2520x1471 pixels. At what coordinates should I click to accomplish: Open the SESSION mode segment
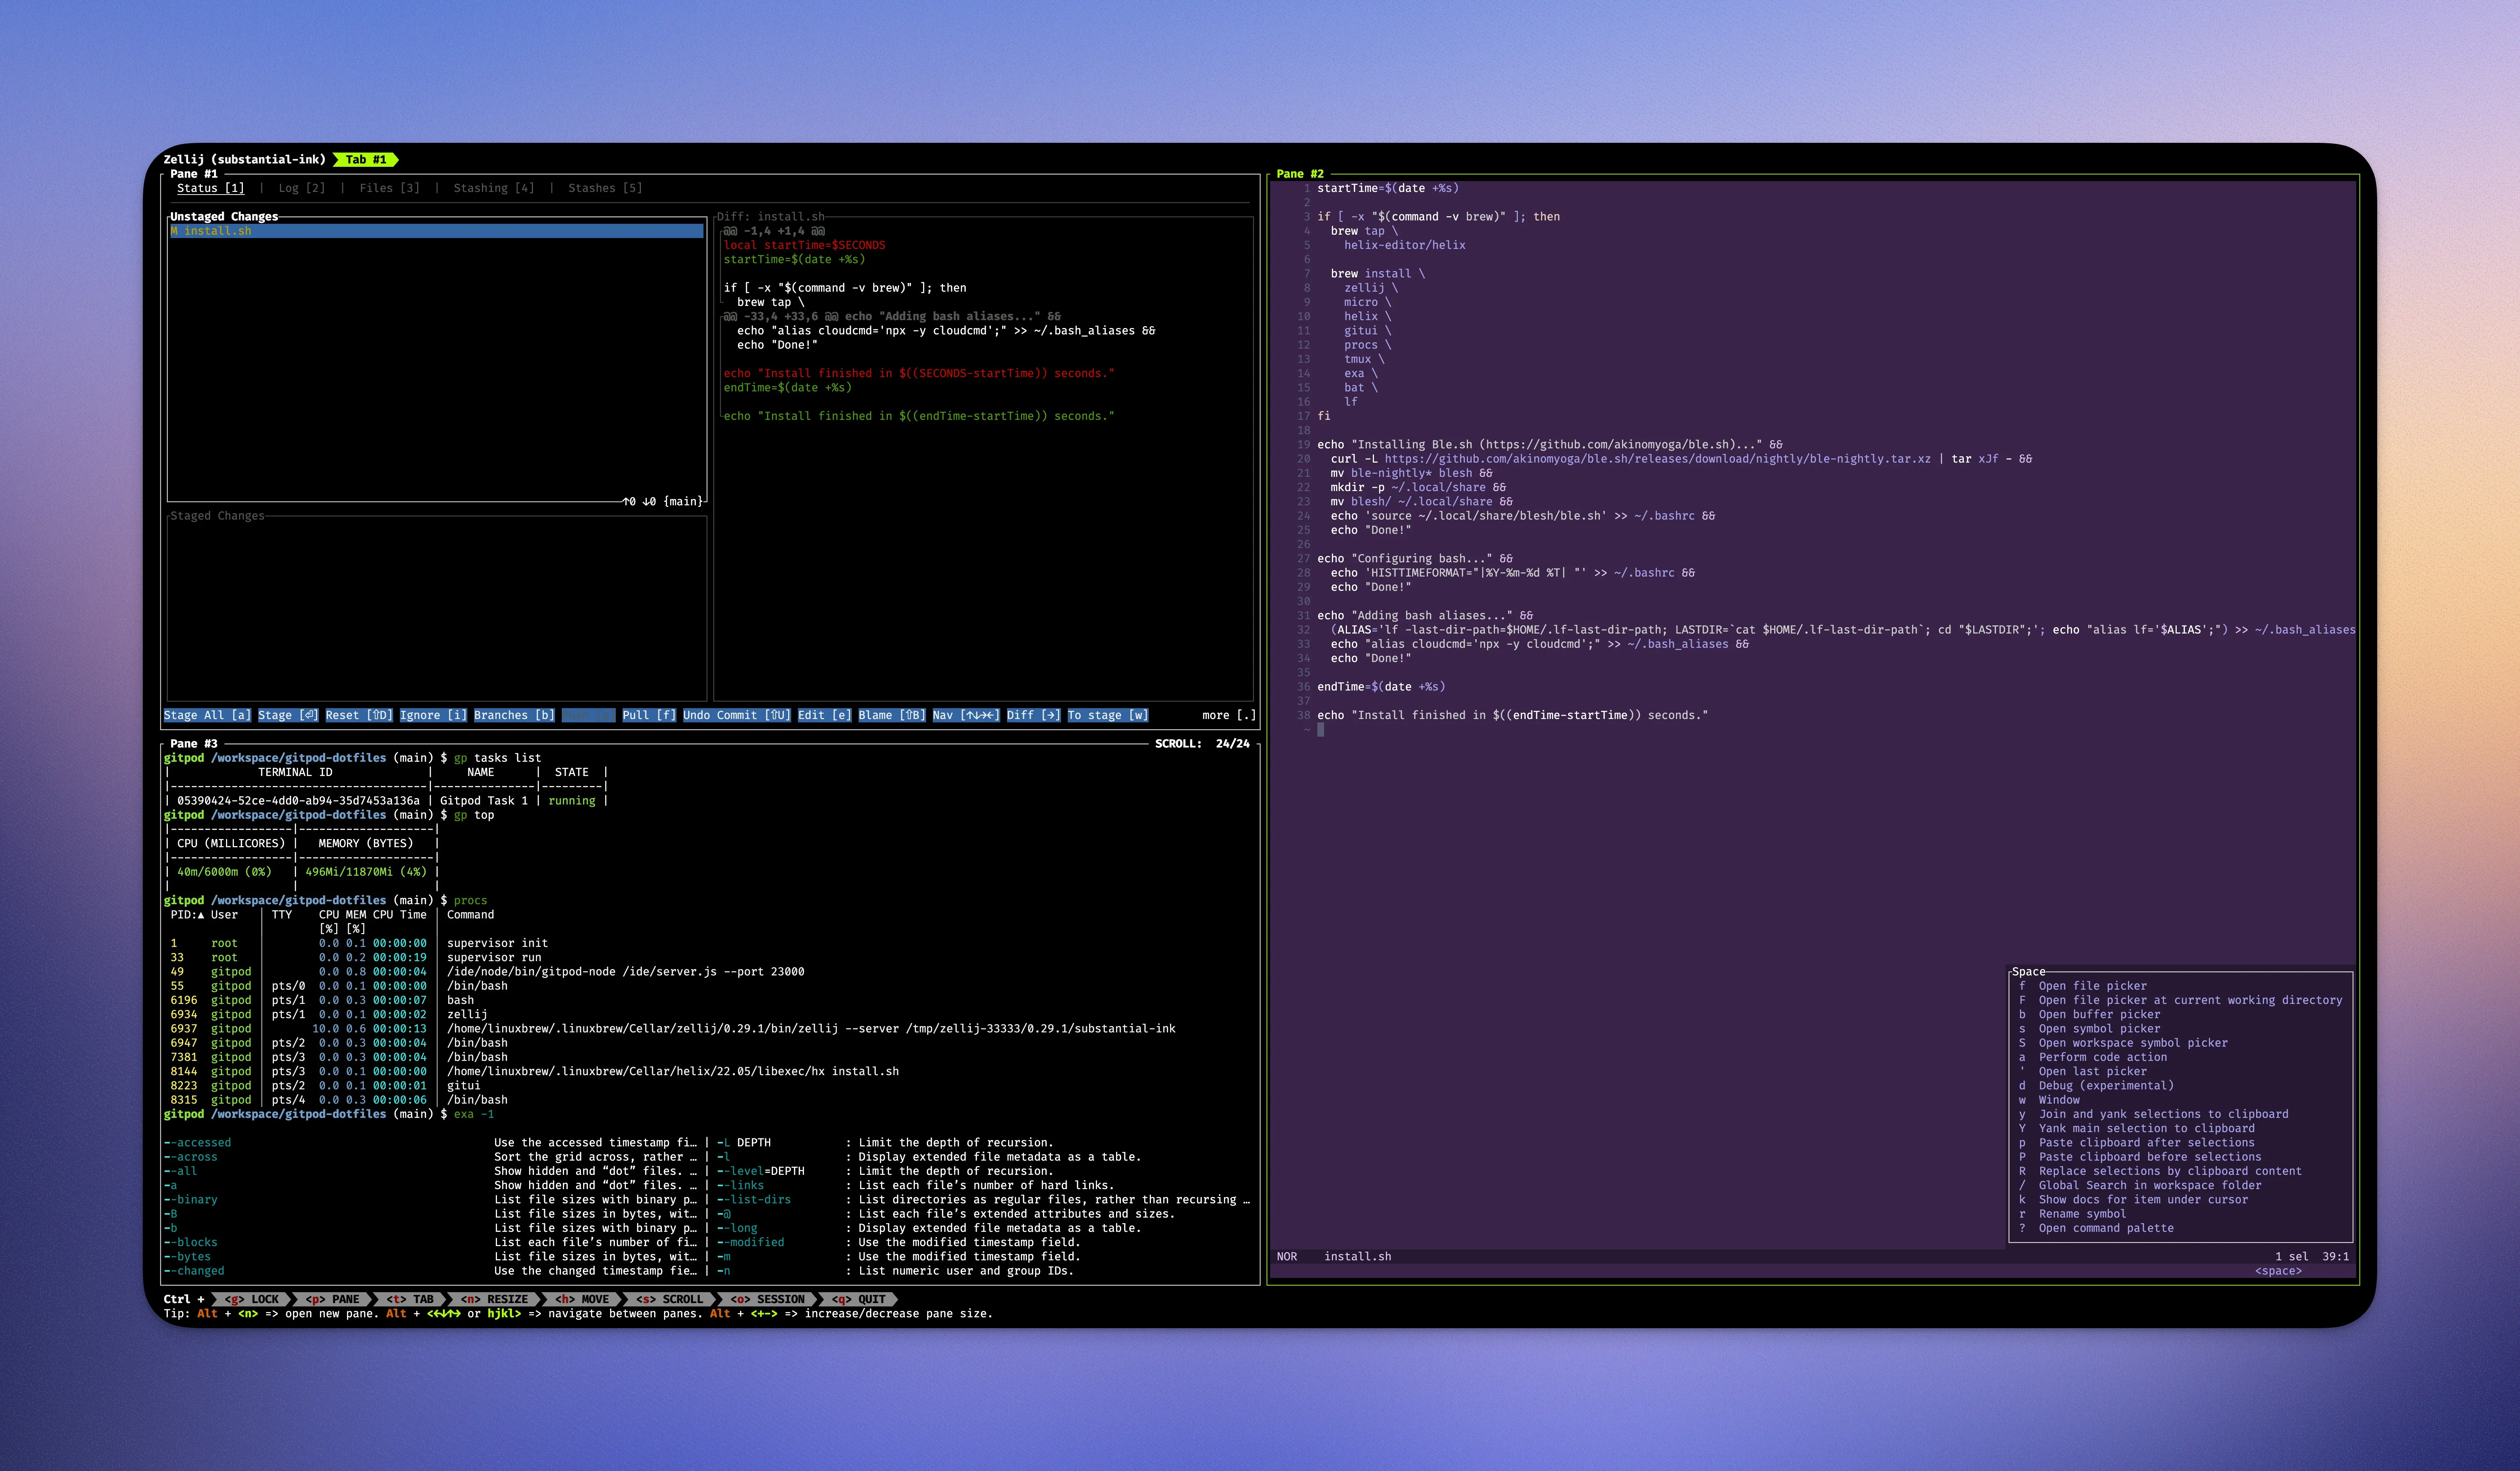[x=767, y=1299]
